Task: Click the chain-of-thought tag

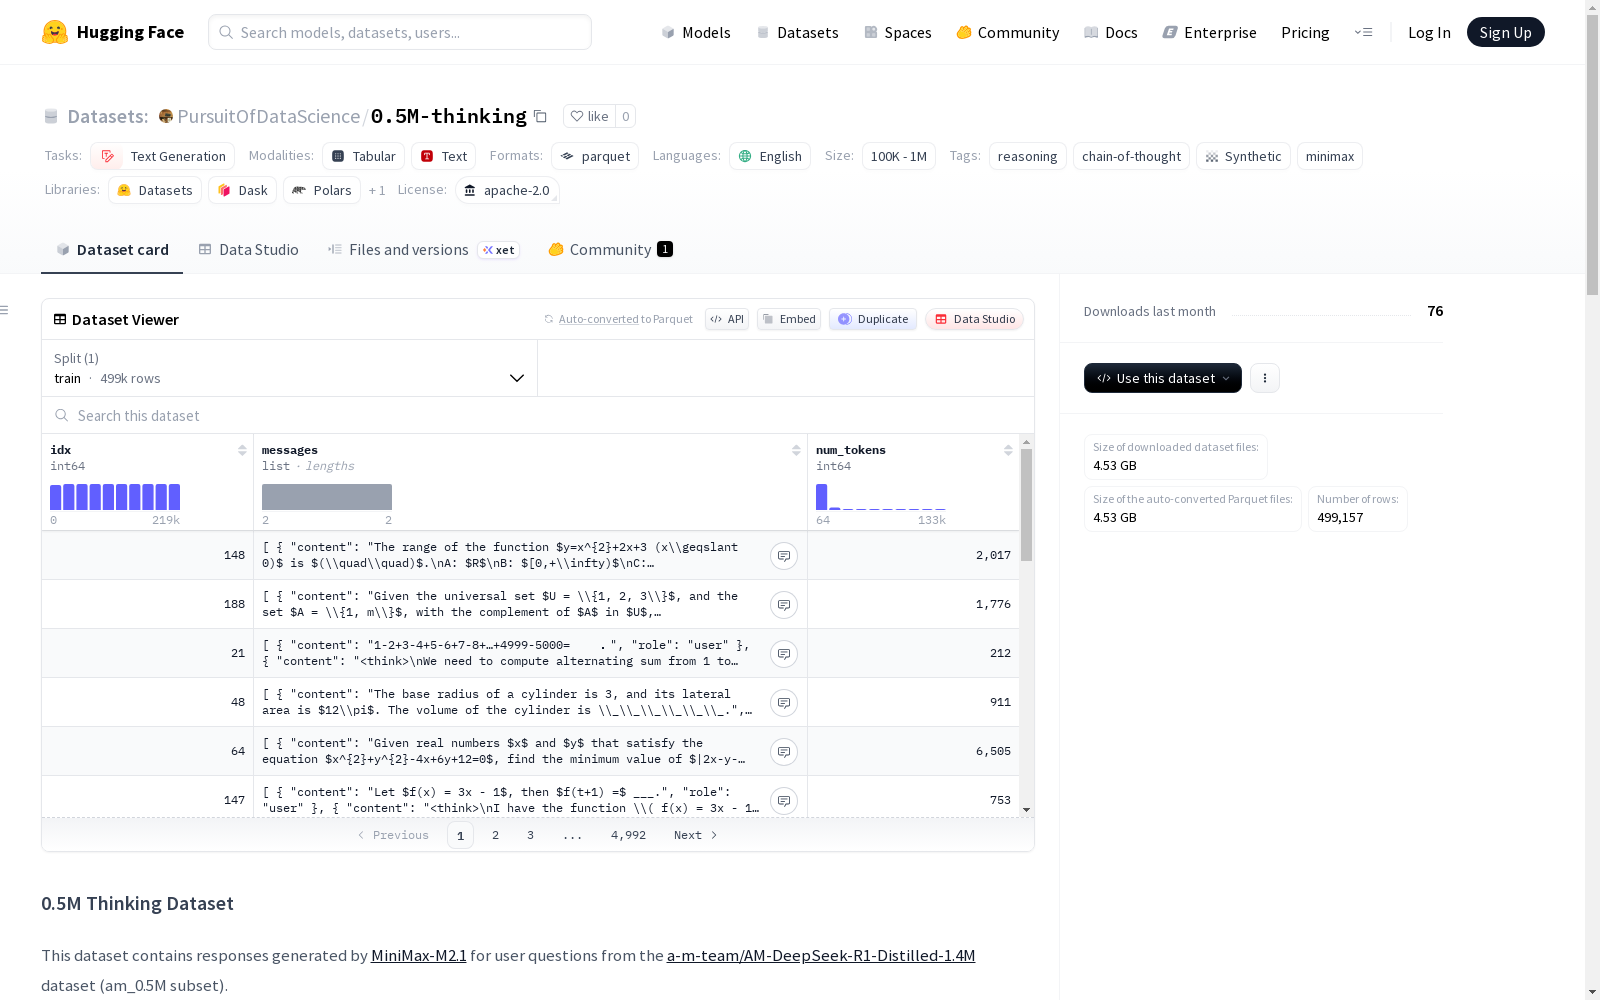Action: point(1131,156)
